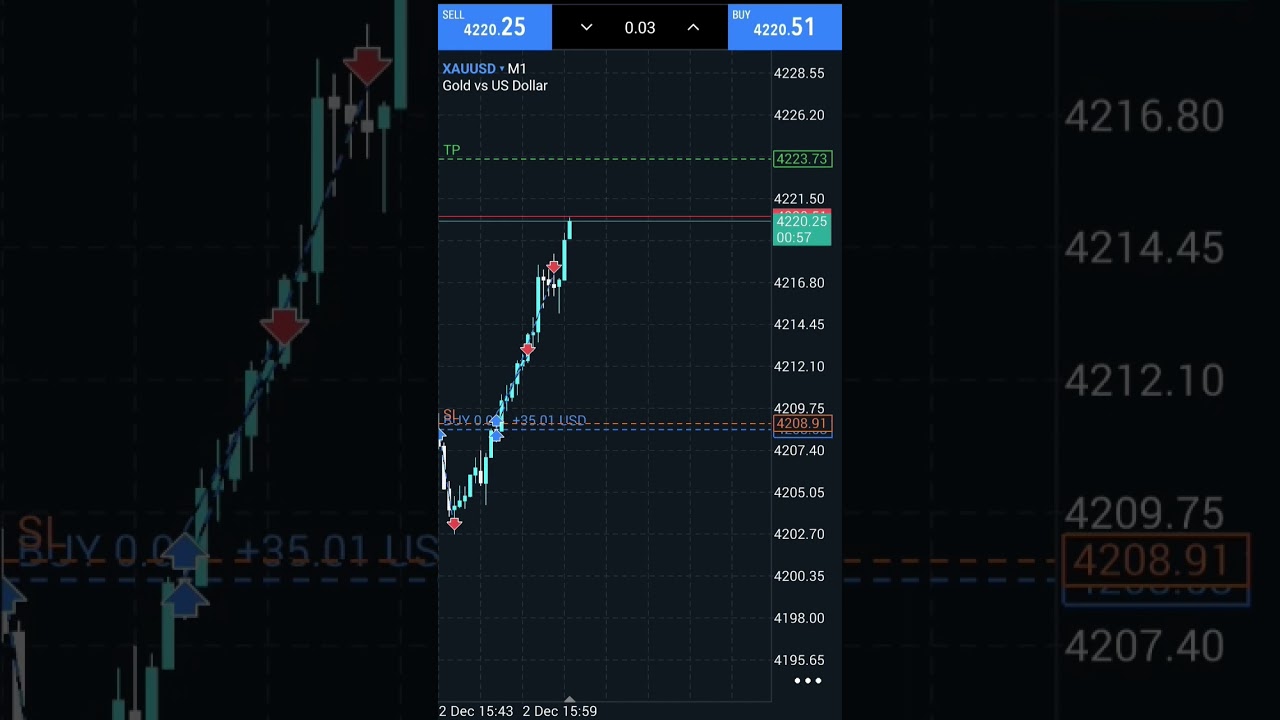
Task: Open the XAUUSD symbol dropdown
Action: point(473,68)
